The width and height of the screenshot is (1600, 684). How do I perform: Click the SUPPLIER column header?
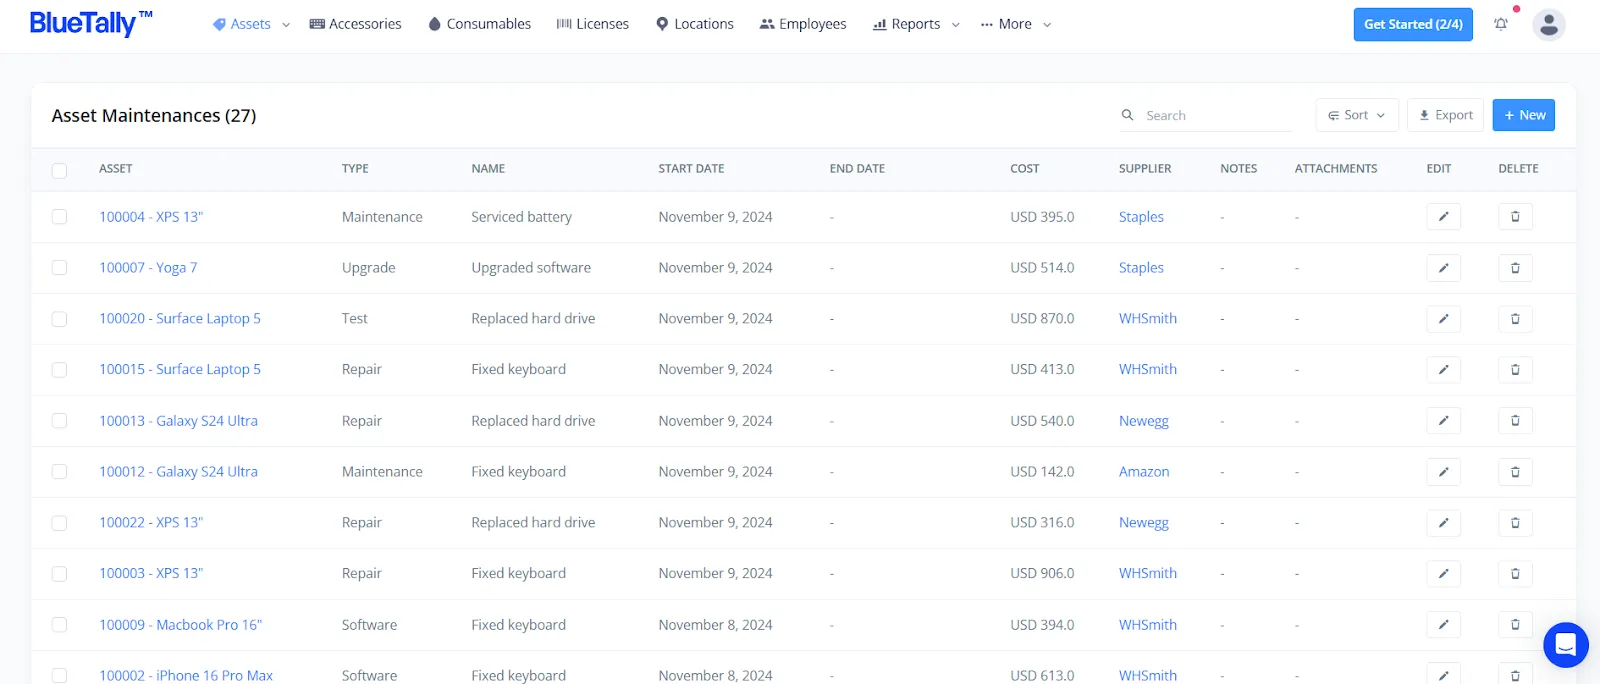coord(1145,169)
